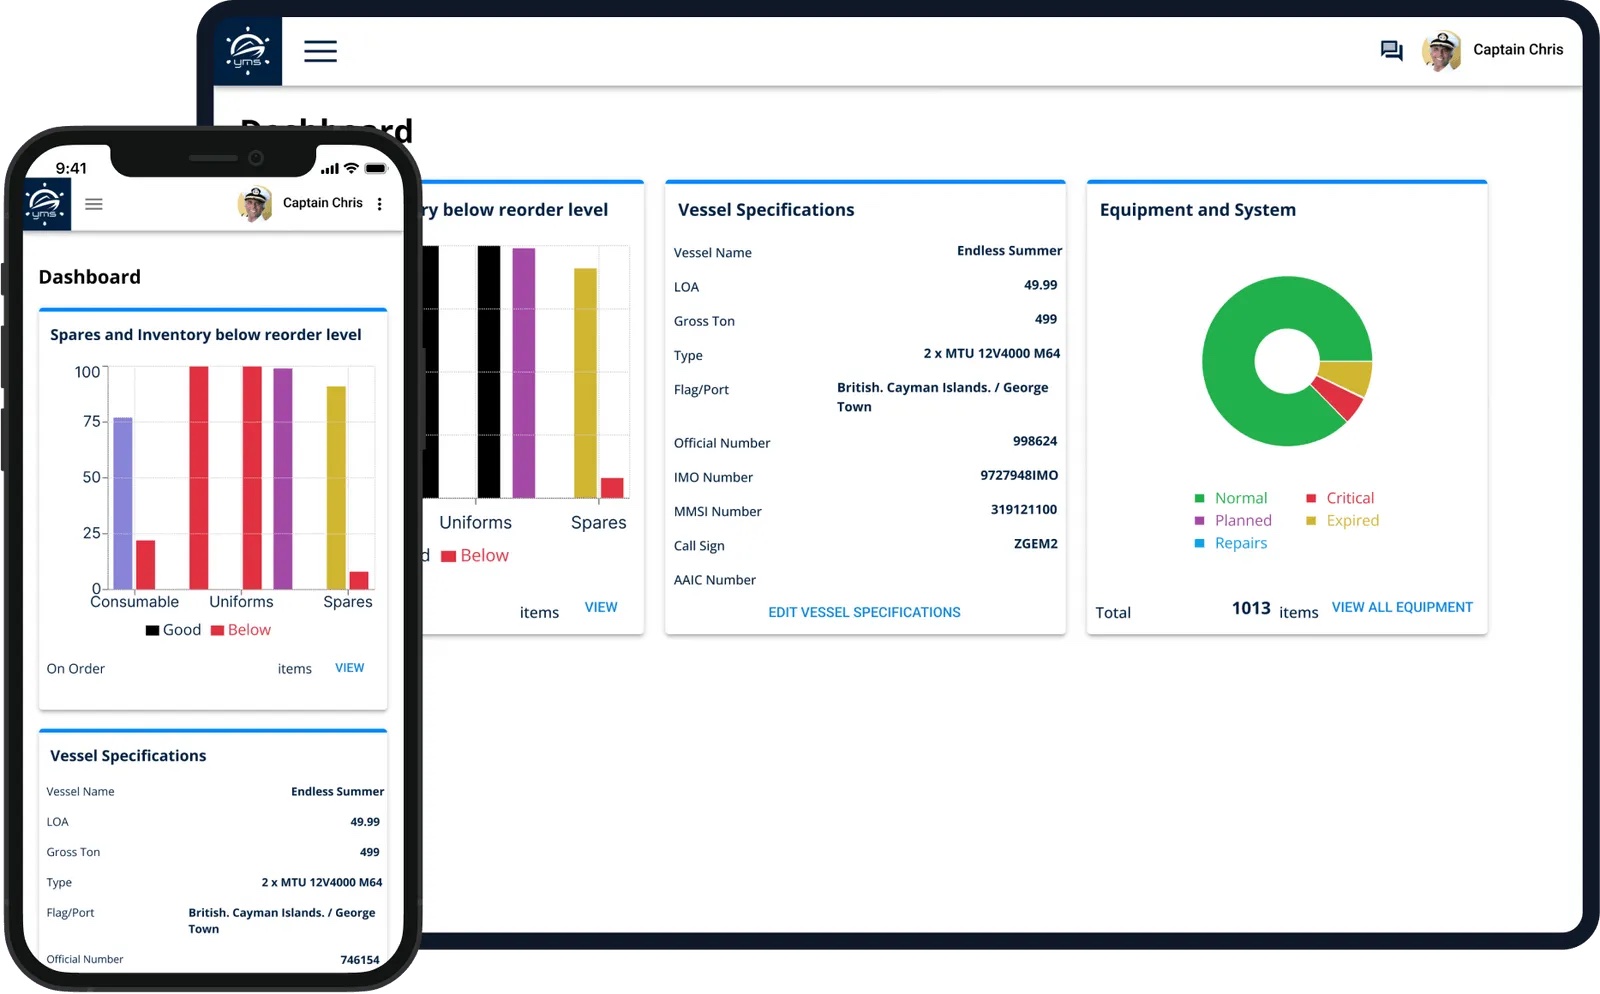
Task: Toggle the Critical legend item
Action: 1340,498
